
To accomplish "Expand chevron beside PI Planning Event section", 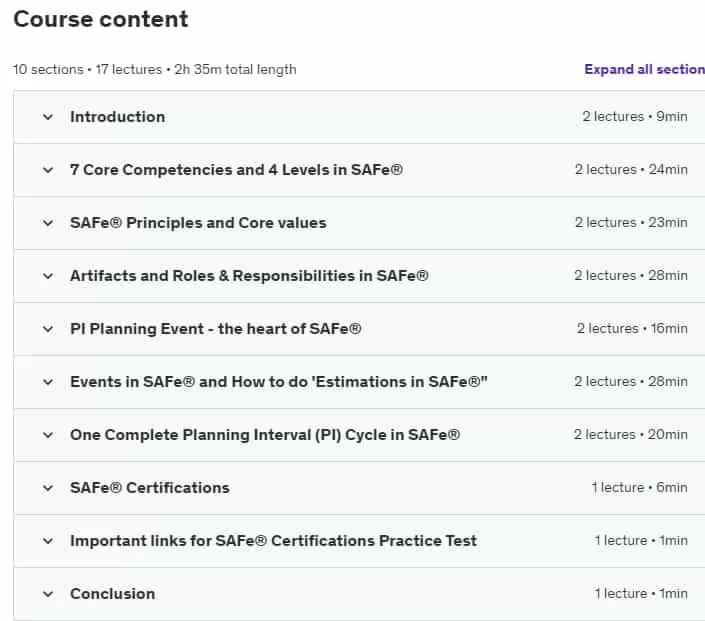I will pos(48,329).
